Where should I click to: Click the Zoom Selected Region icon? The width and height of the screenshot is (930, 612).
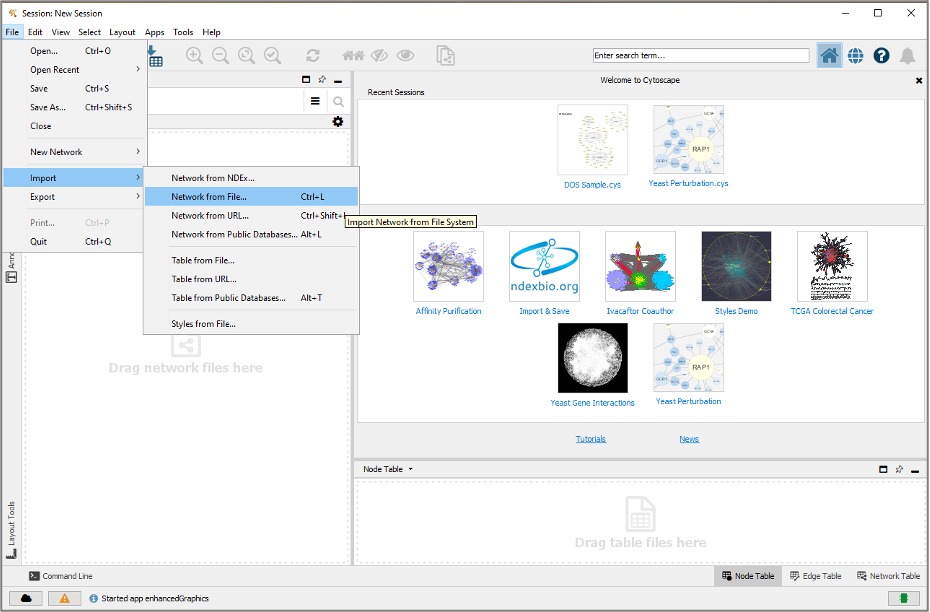point(272,56)
